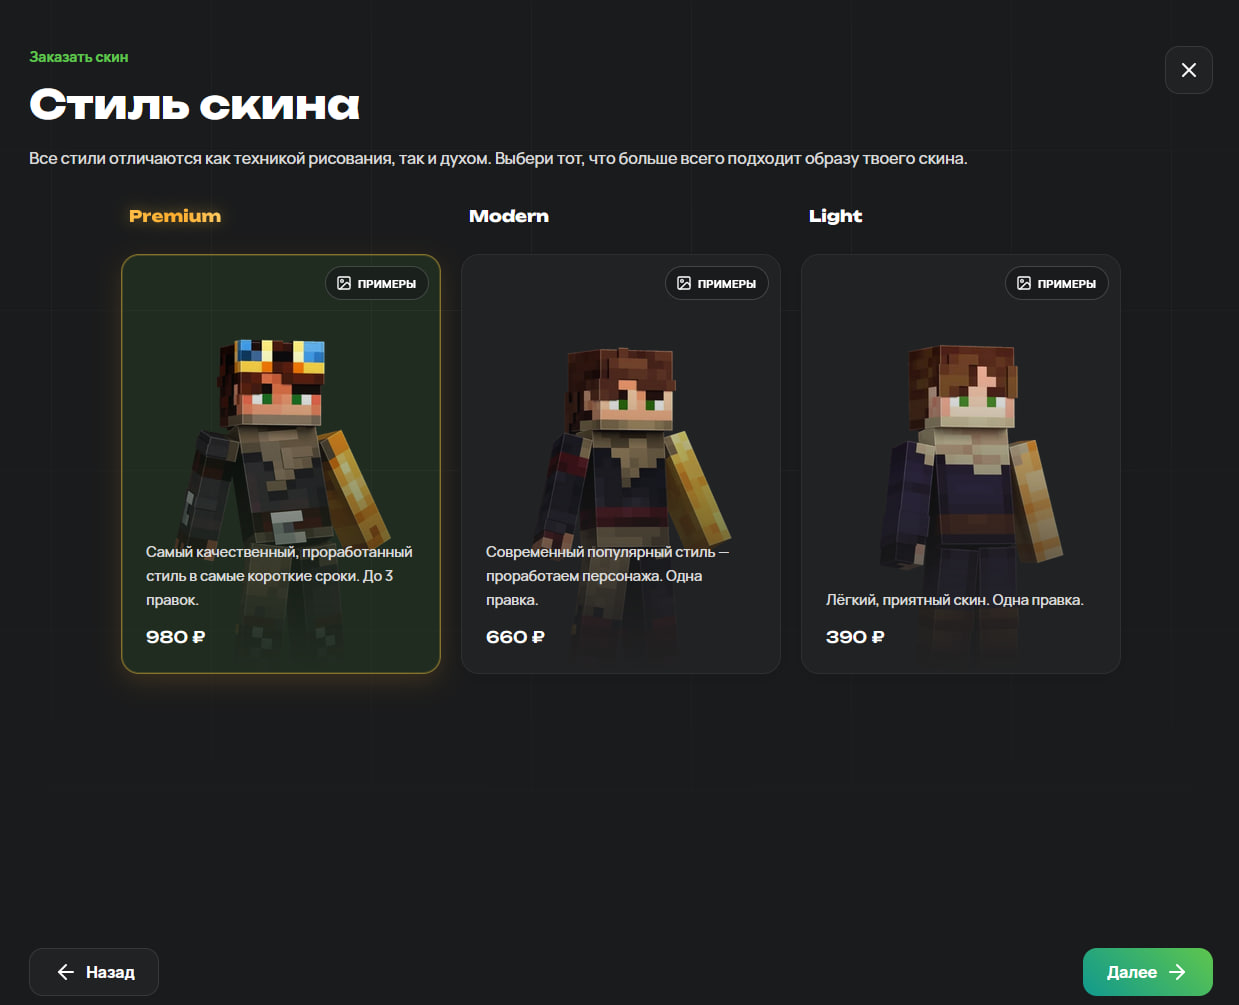
Task: Click the Modern heading label
Action: 509,216
